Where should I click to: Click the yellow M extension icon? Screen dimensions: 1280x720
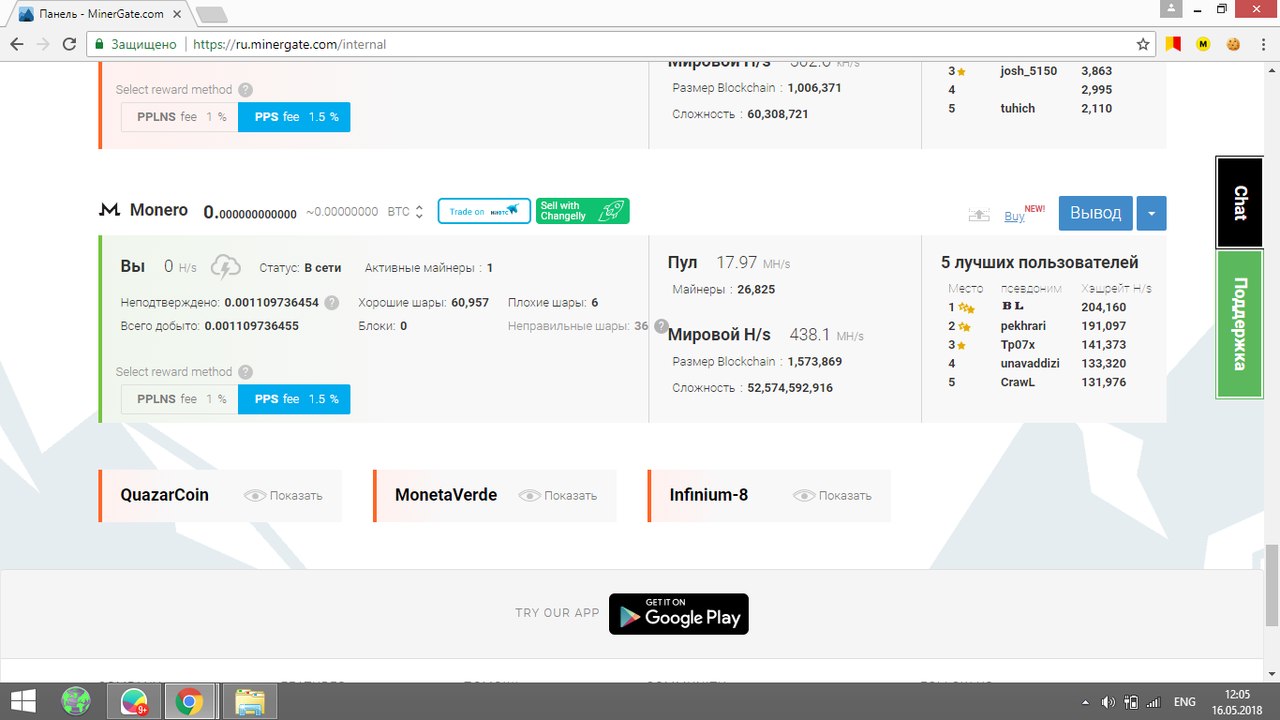point(1203,44)
